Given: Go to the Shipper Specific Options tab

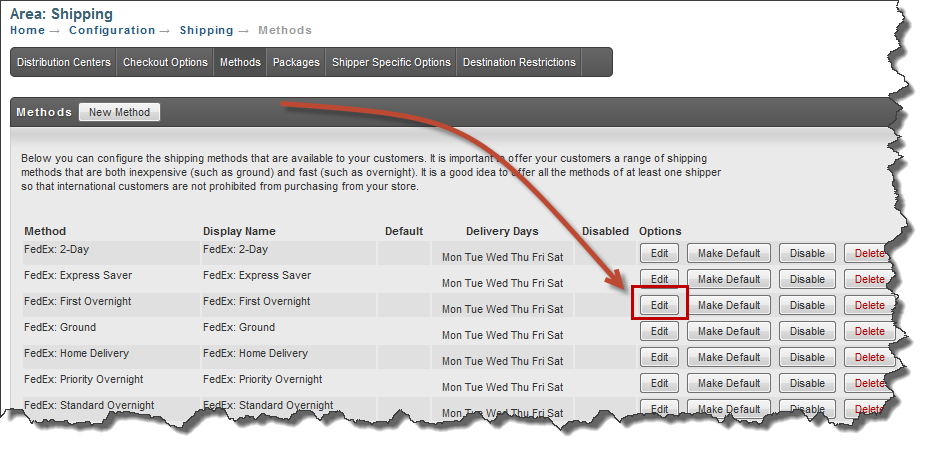Looking at the screenshot, I should point(391,62).
